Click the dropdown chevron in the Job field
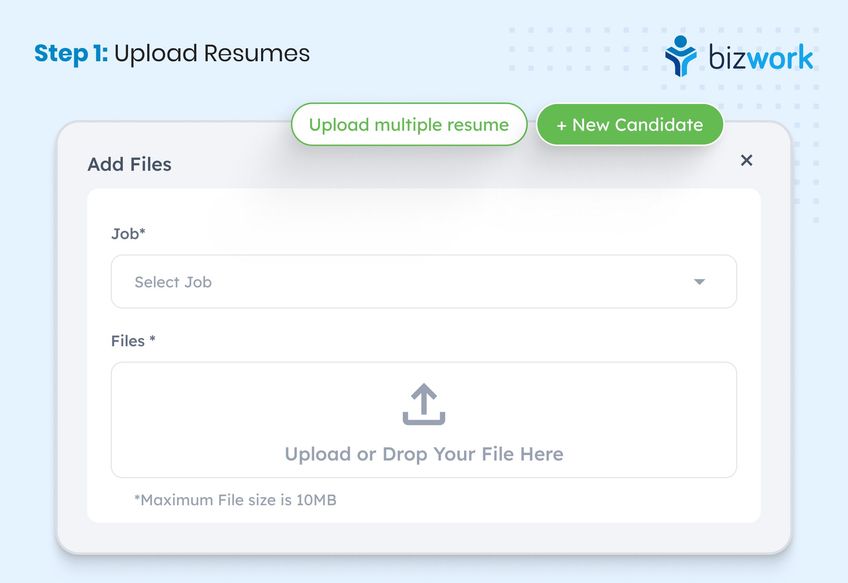The image size is (848, 583). (699, 281)
